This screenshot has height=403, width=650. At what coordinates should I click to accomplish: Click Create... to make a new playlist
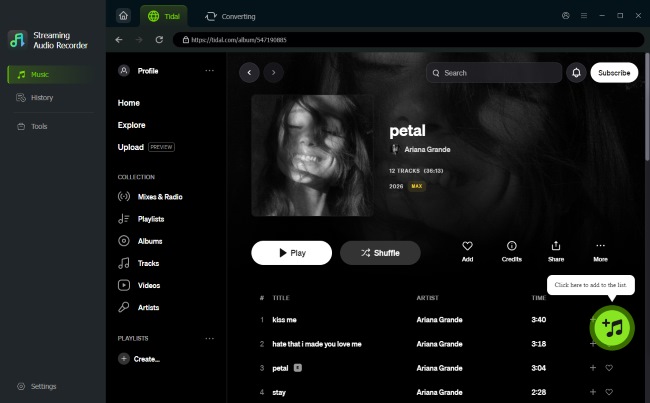point(139,359)
